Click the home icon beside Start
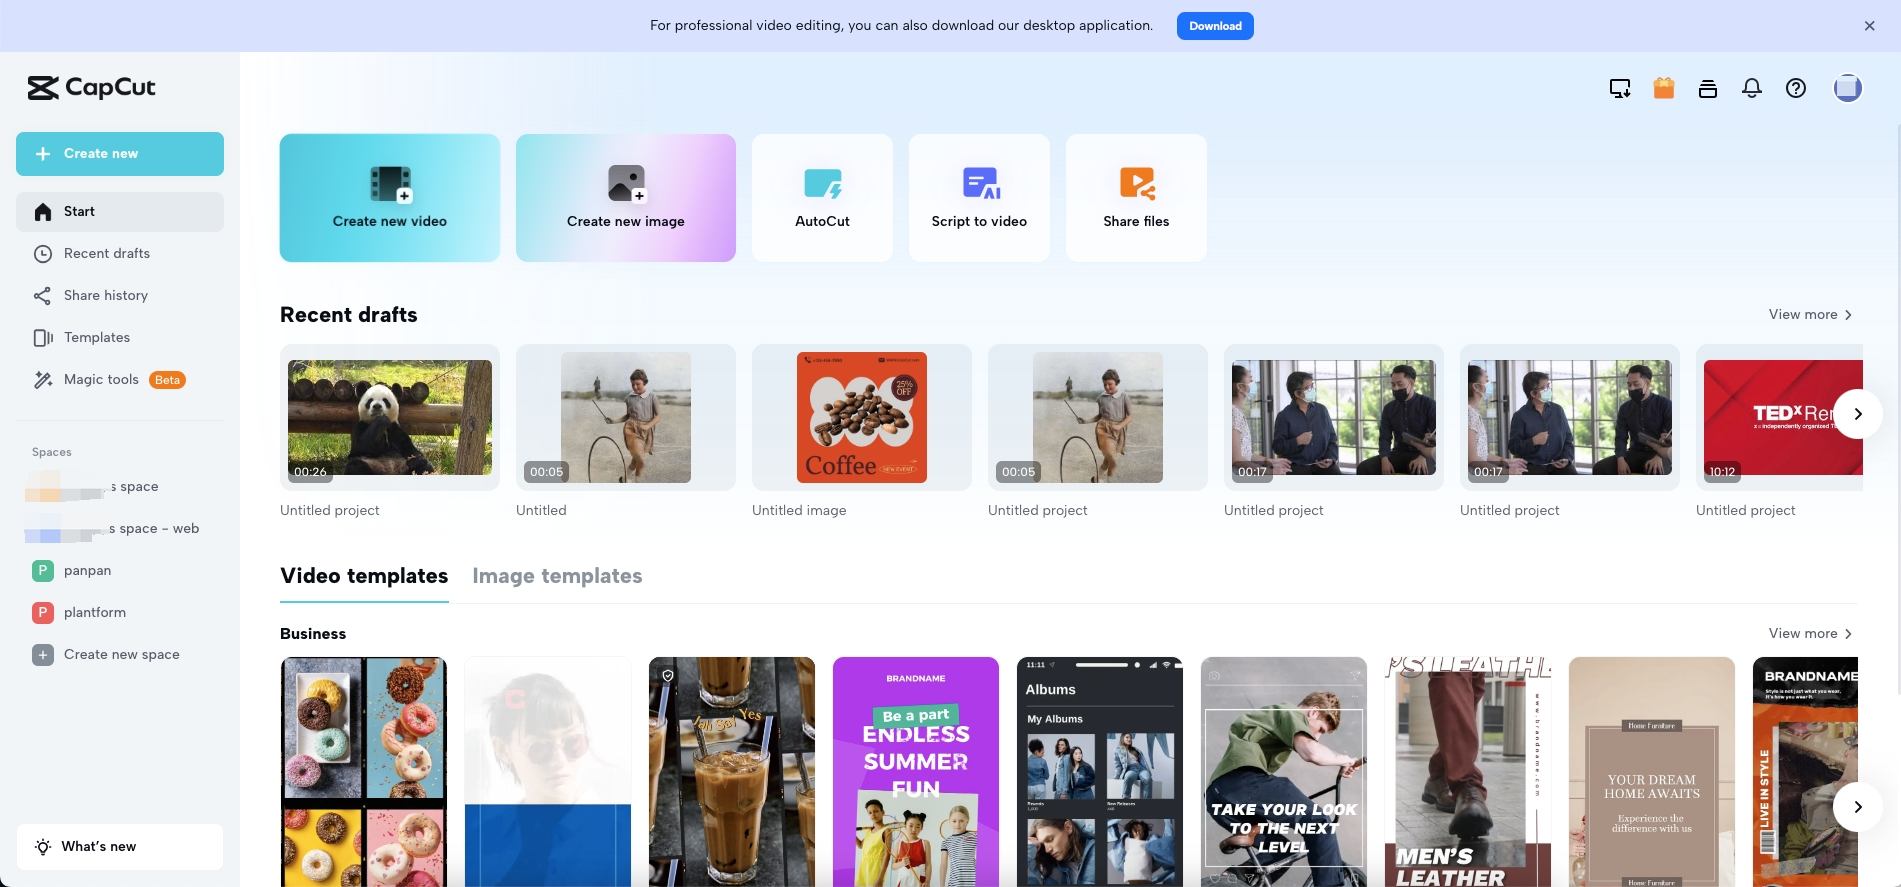The image size is (1901, 887). coord(42,212)
